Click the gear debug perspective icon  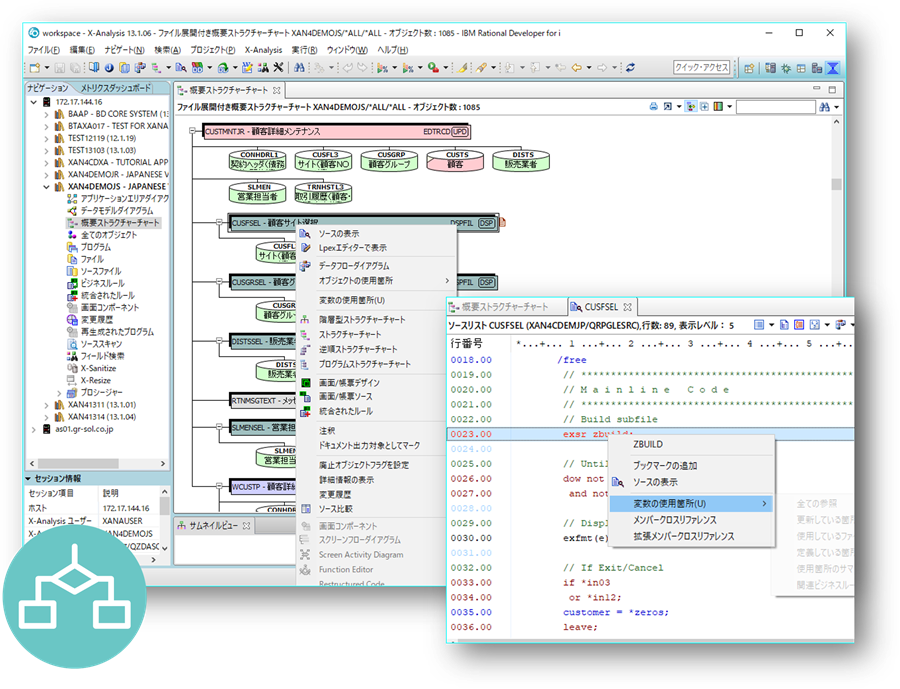[786, 68]
